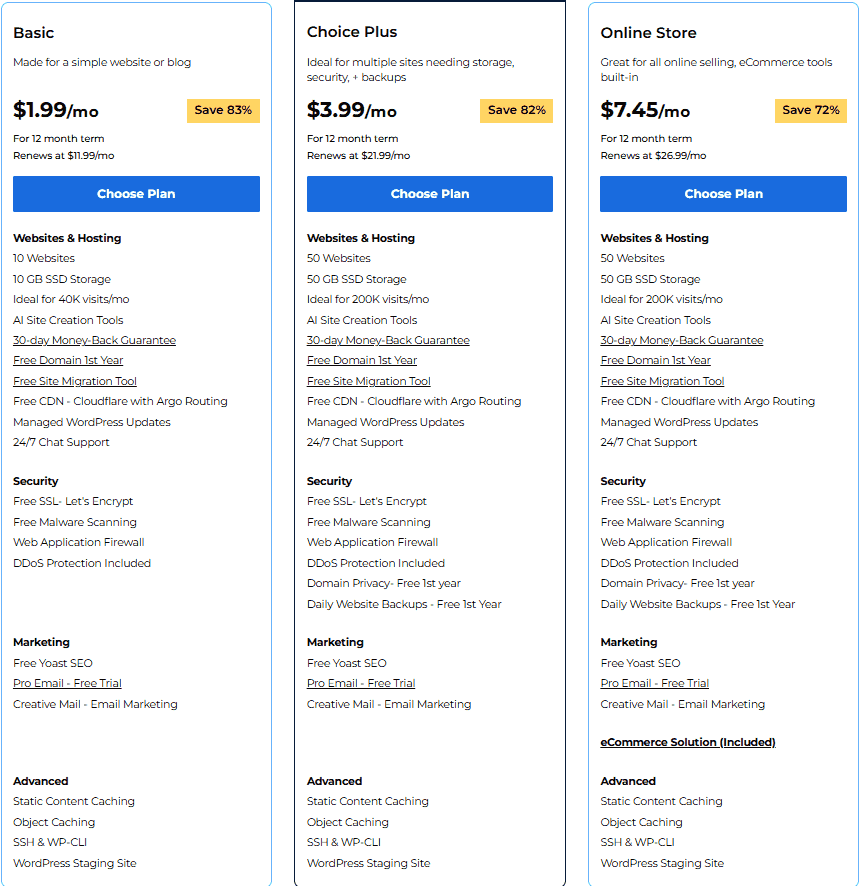Click 'Marketing' heading in Online Store plan
This screenshot has width=864, height=886.
tap(629, 642)
